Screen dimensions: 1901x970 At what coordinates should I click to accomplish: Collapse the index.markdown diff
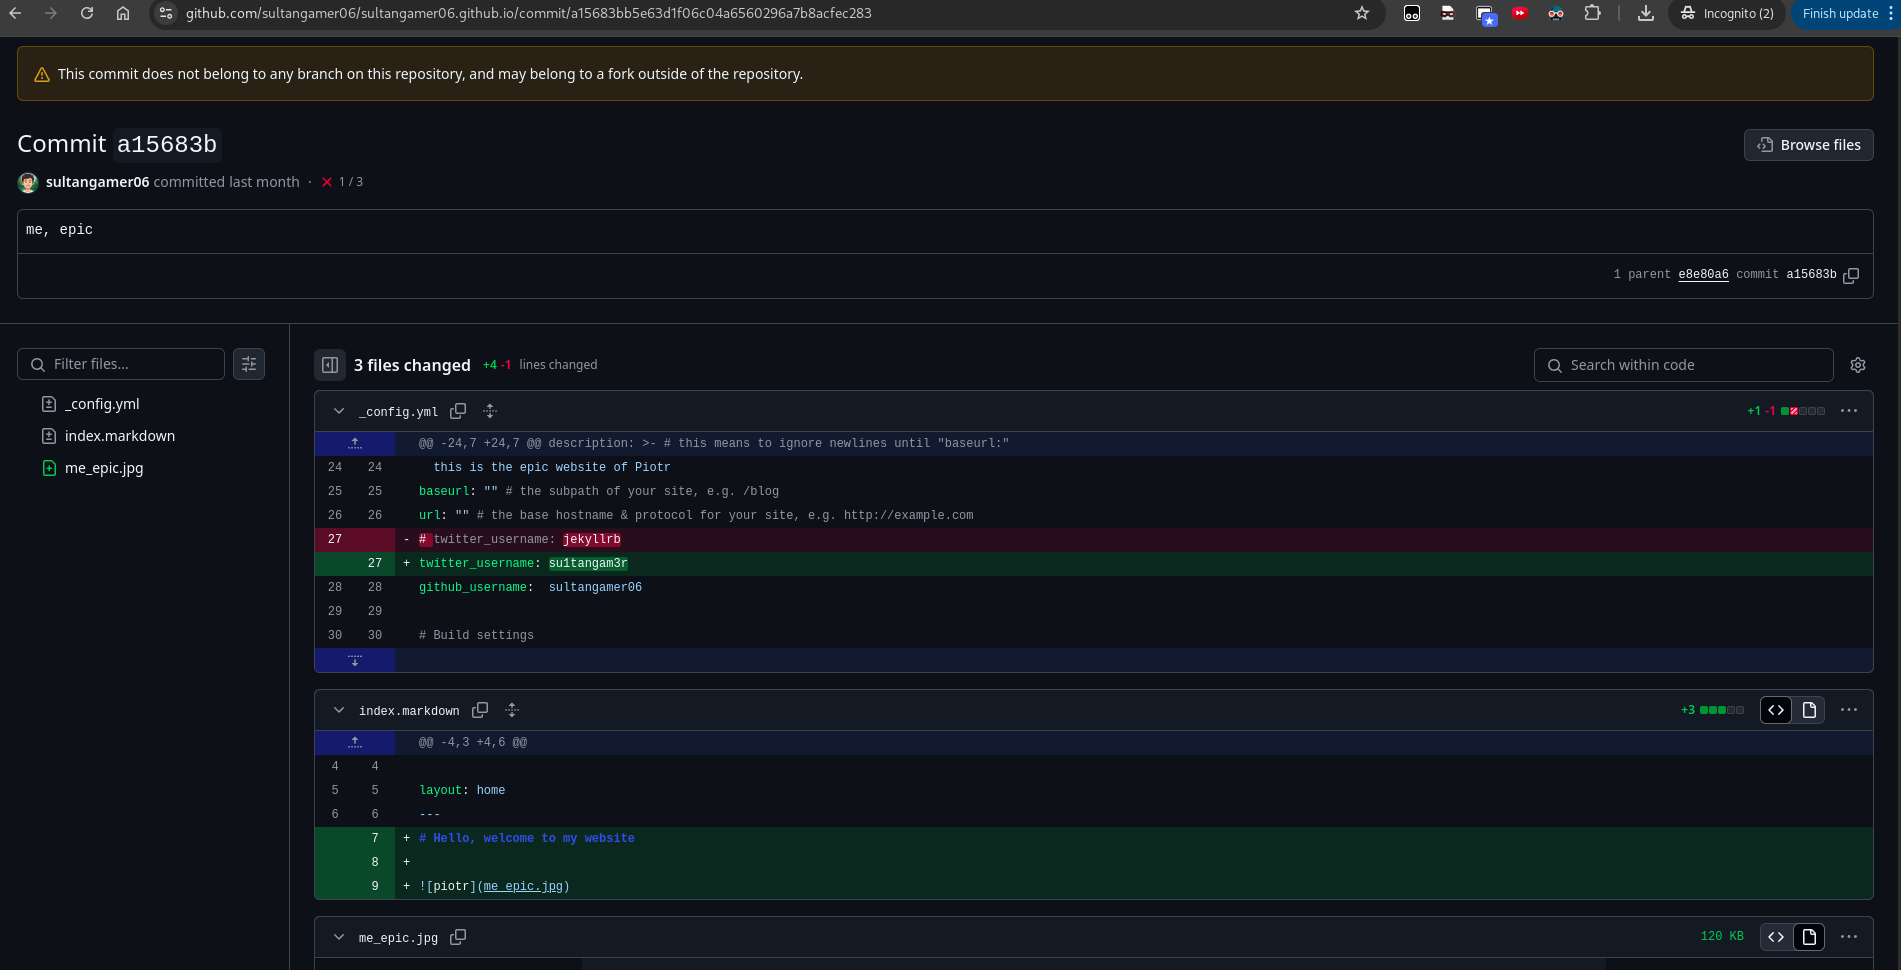point(339,710)
